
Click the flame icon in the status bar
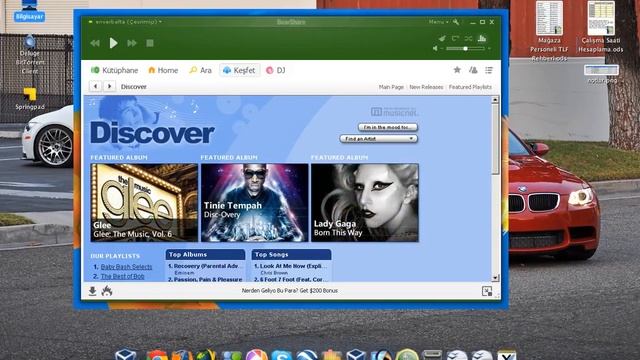[107, 291]
